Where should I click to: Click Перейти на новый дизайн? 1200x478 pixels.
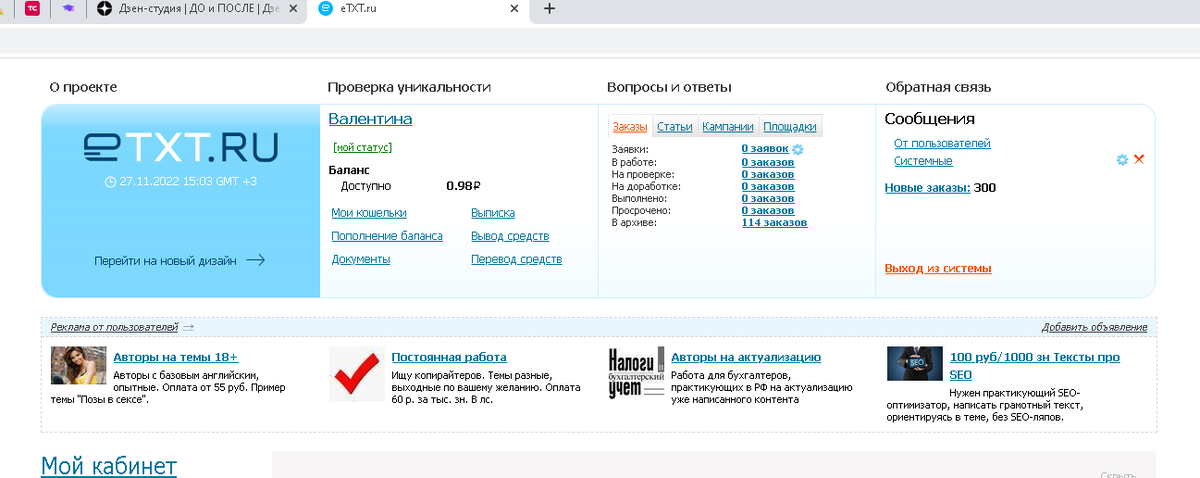[180, 260]
